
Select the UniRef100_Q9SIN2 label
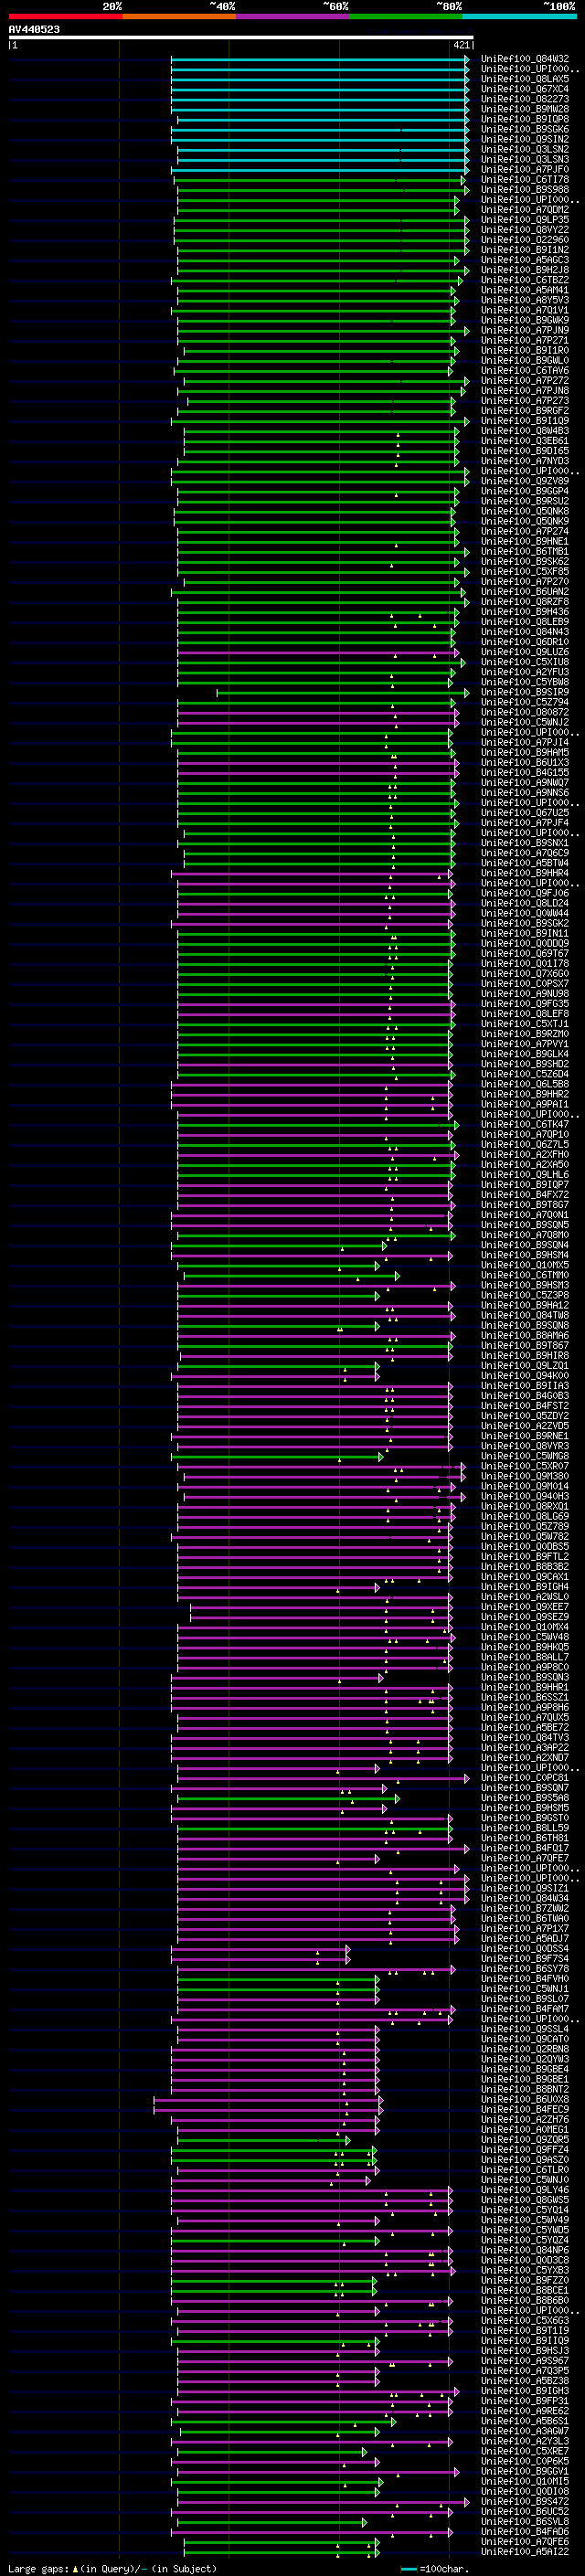tap(525, 139)
